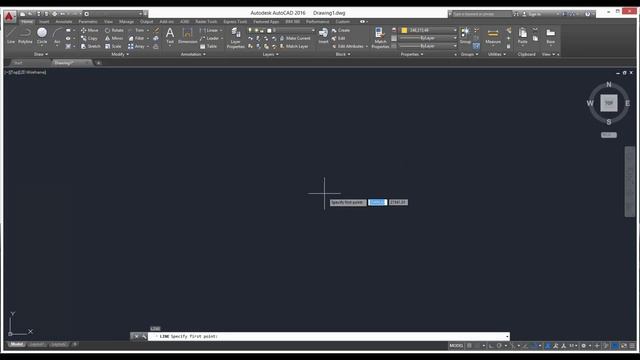This screenshot has width=640, height=360.
Task: Customize status bar menu icon
Action: (x=632, y=346)
